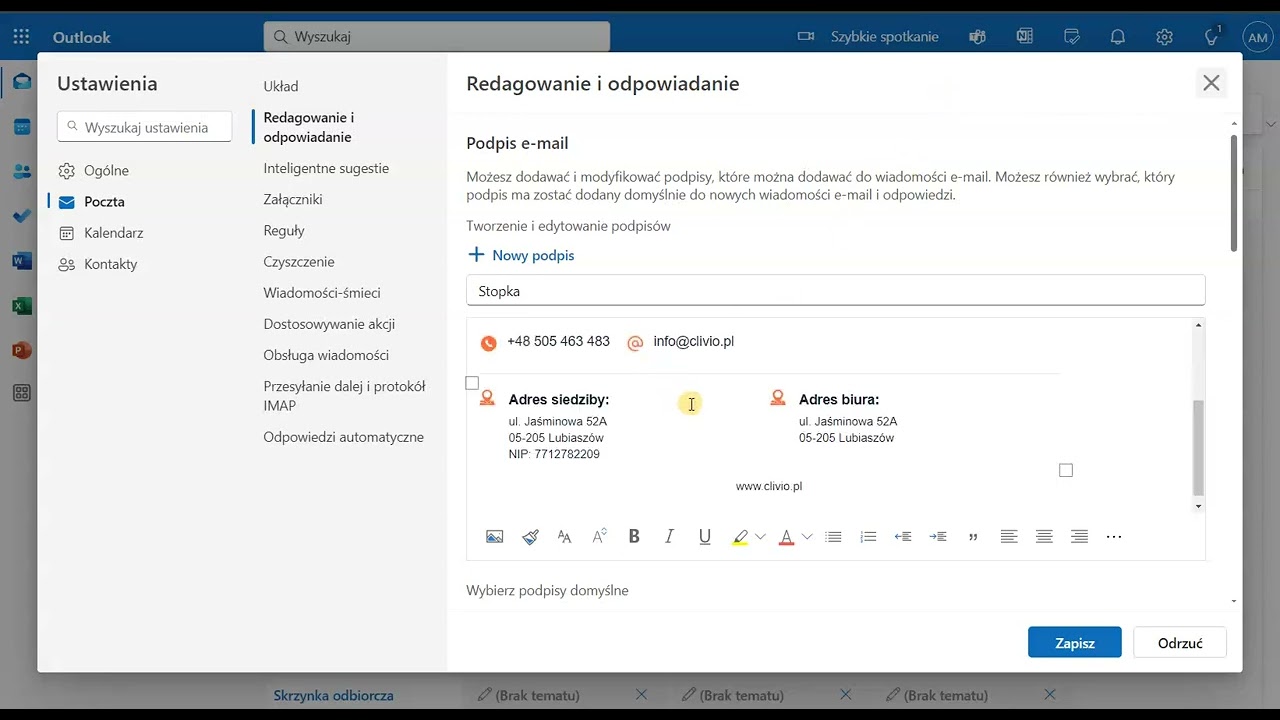Apply red font color
The image size is (1280, 720).
coord(786,537)
